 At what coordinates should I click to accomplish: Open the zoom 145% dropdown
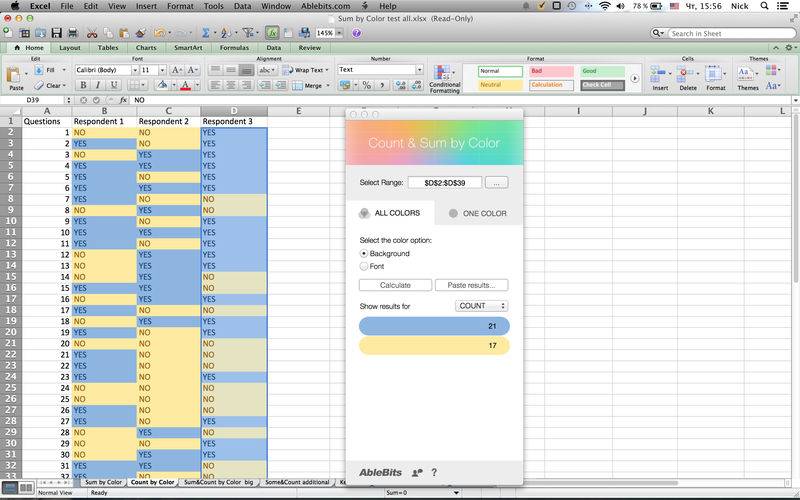tap(339, 33)
